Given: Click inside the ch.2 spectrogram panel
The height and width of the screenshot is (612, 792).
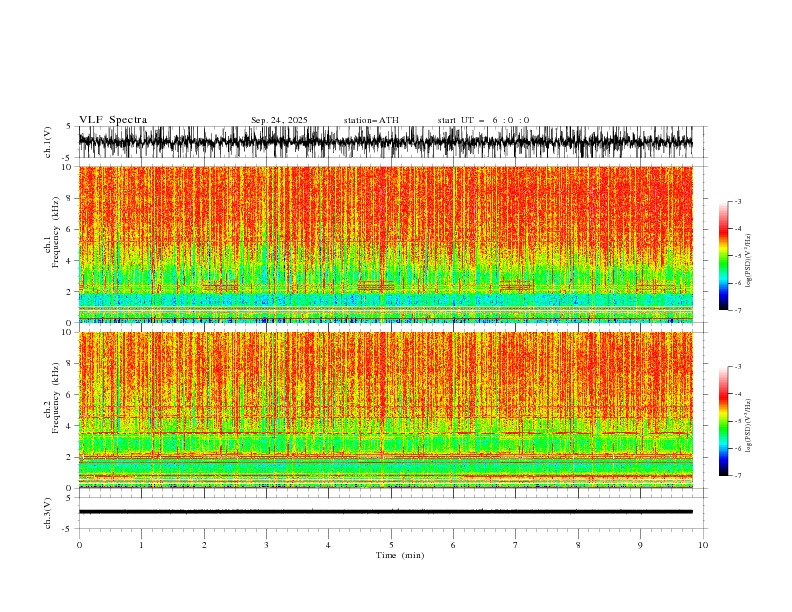Looking at the screenshot, I should (x=385, y=410).
